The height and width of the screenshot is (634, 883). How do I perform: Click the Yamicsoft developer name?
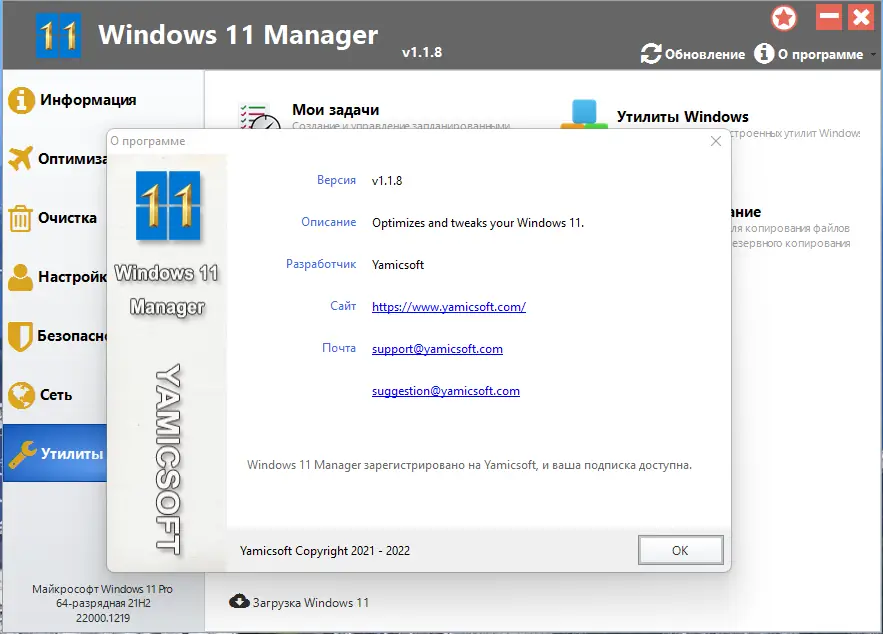tap(398, 265)
